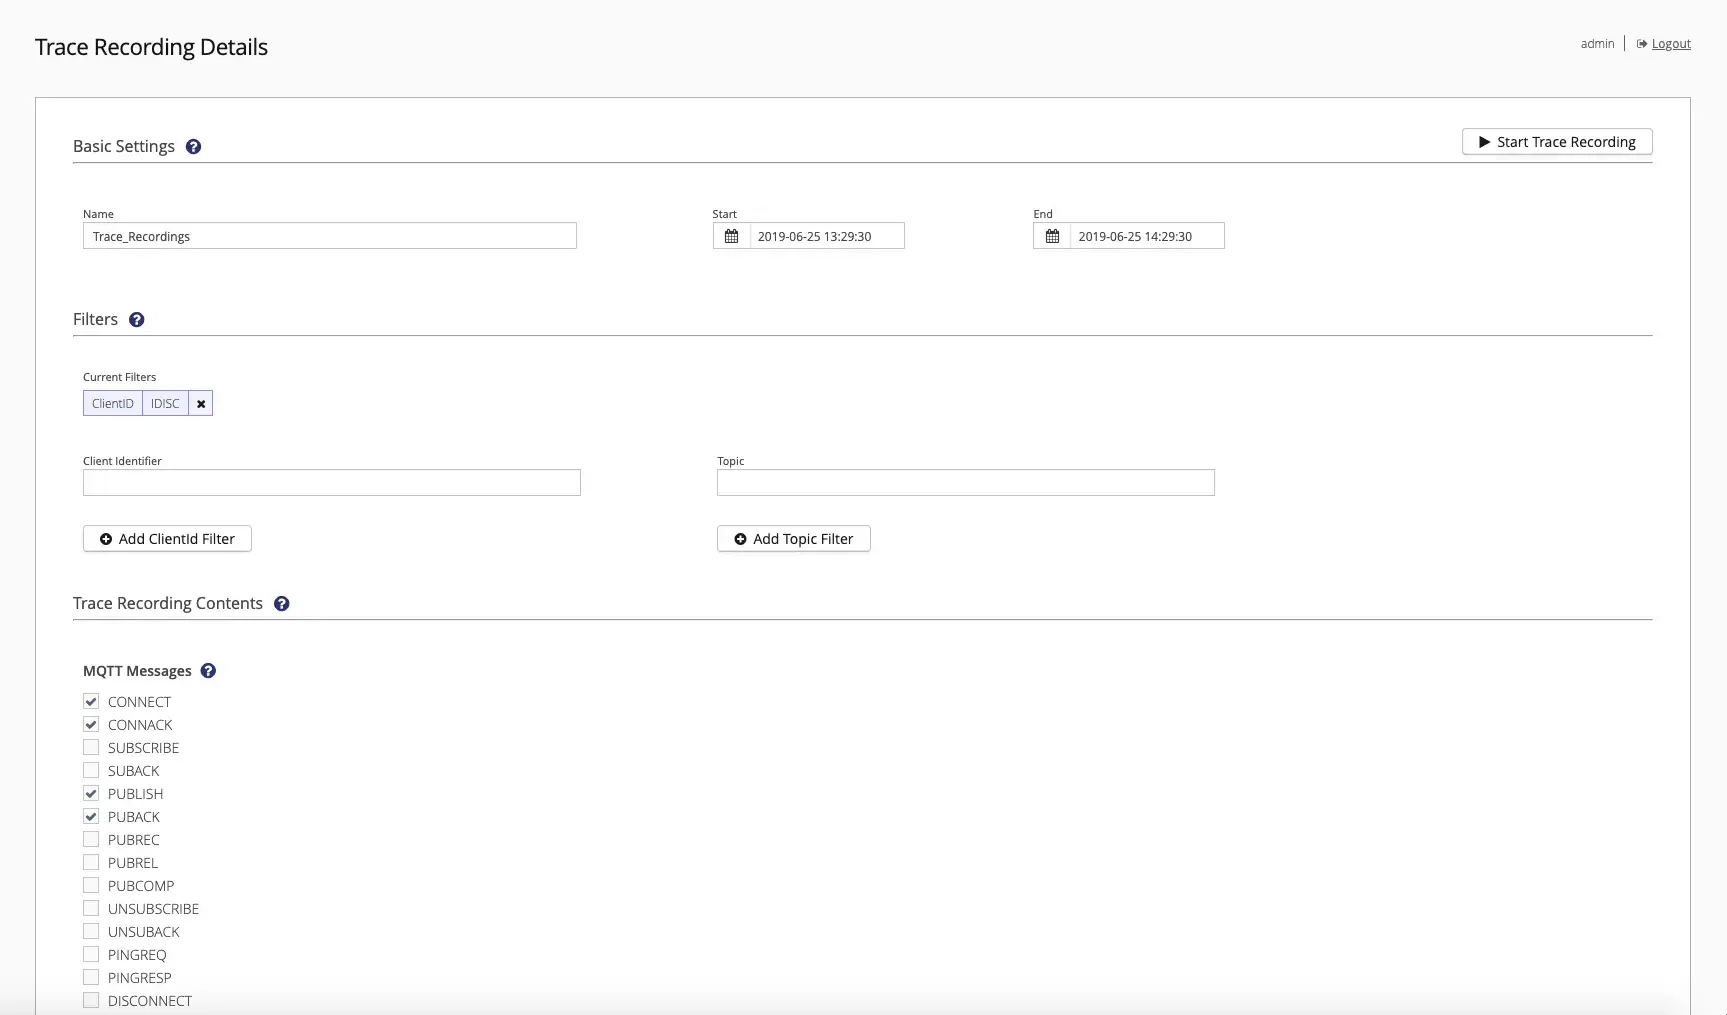Image resolution: width=1727 pixels, height=1015 pixels.
Task: Open the Basic Settings help icon
Action: (x=194, y=147)
